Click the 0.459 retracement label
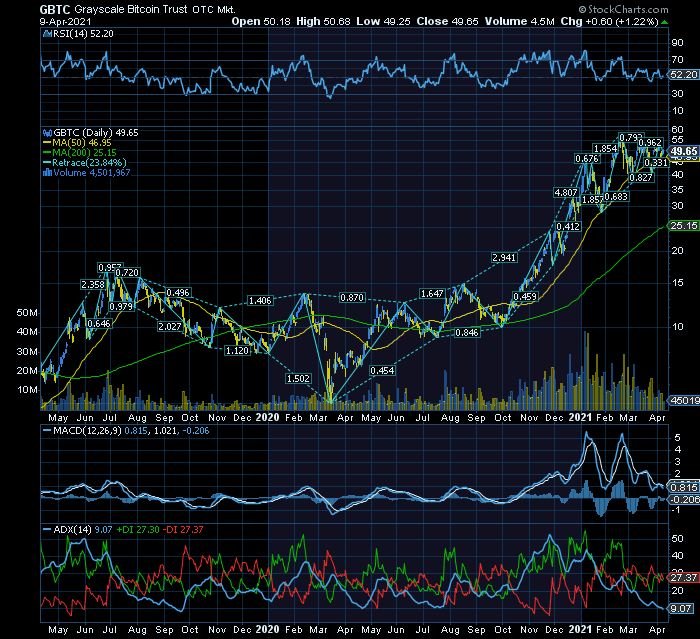This screenshot has height=639, width=700. point(525,297)
